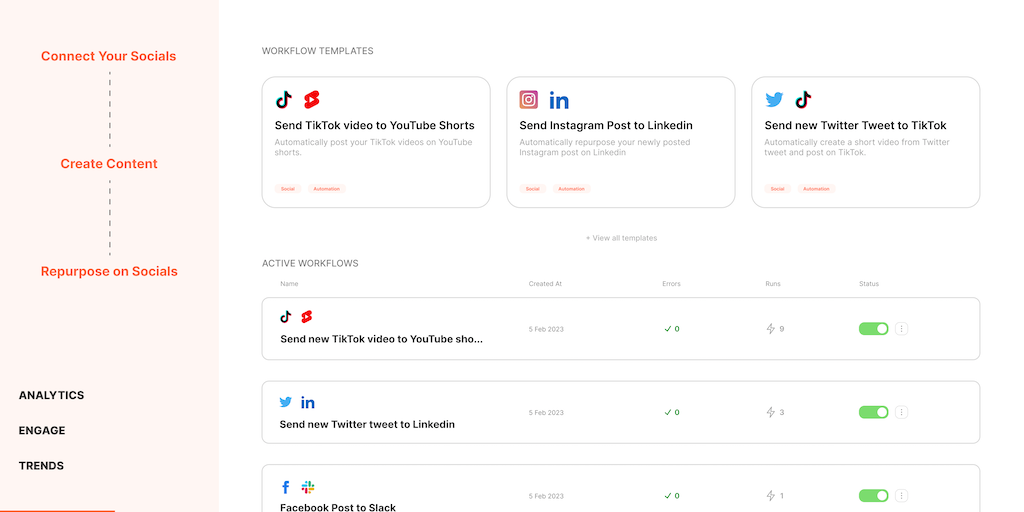
Task: Select the Connect Your Socials step
Action: coord(109,56)
